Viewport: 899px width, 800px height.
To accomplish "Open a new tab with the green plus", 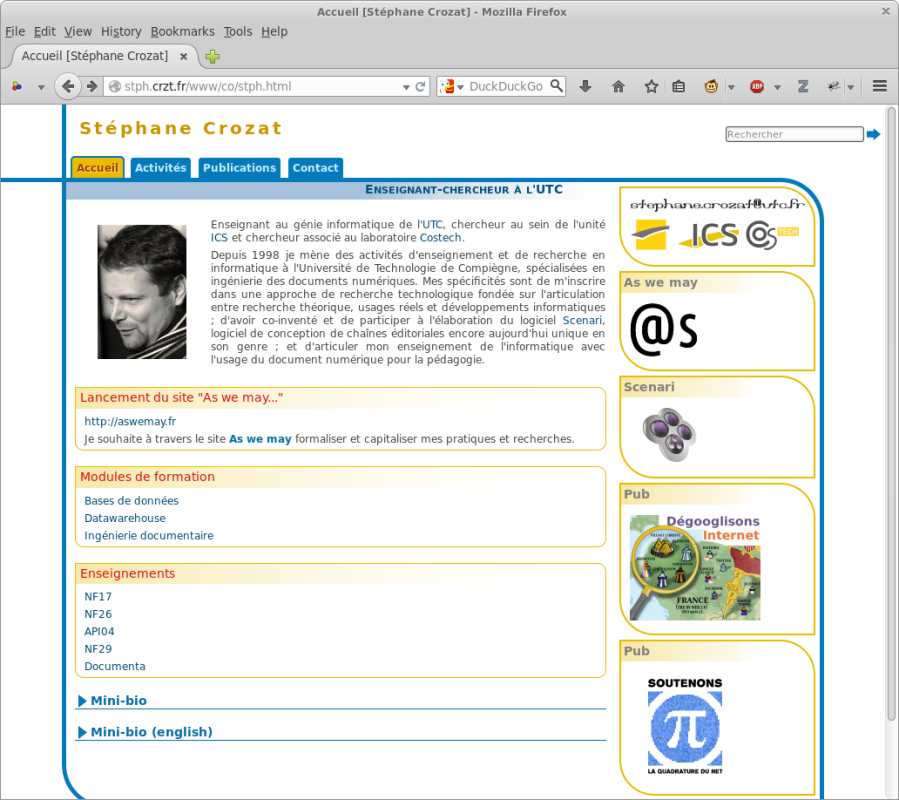I will [x=213, y=56].
